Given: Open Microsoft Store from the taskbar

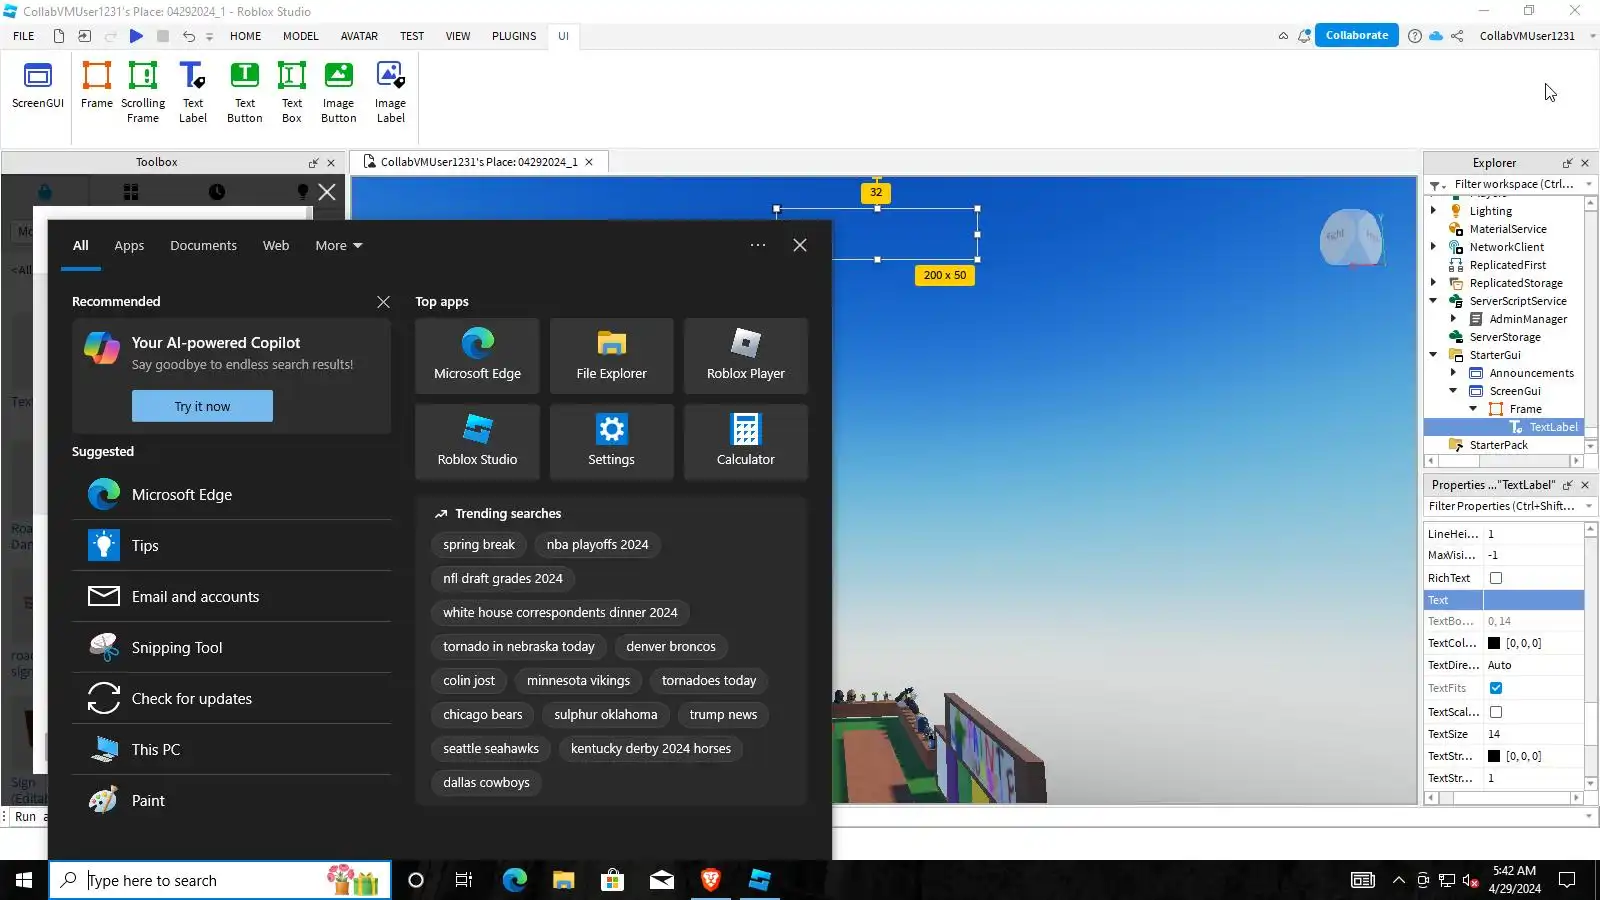Looking at the screenshot, I should tap(612, 880).
